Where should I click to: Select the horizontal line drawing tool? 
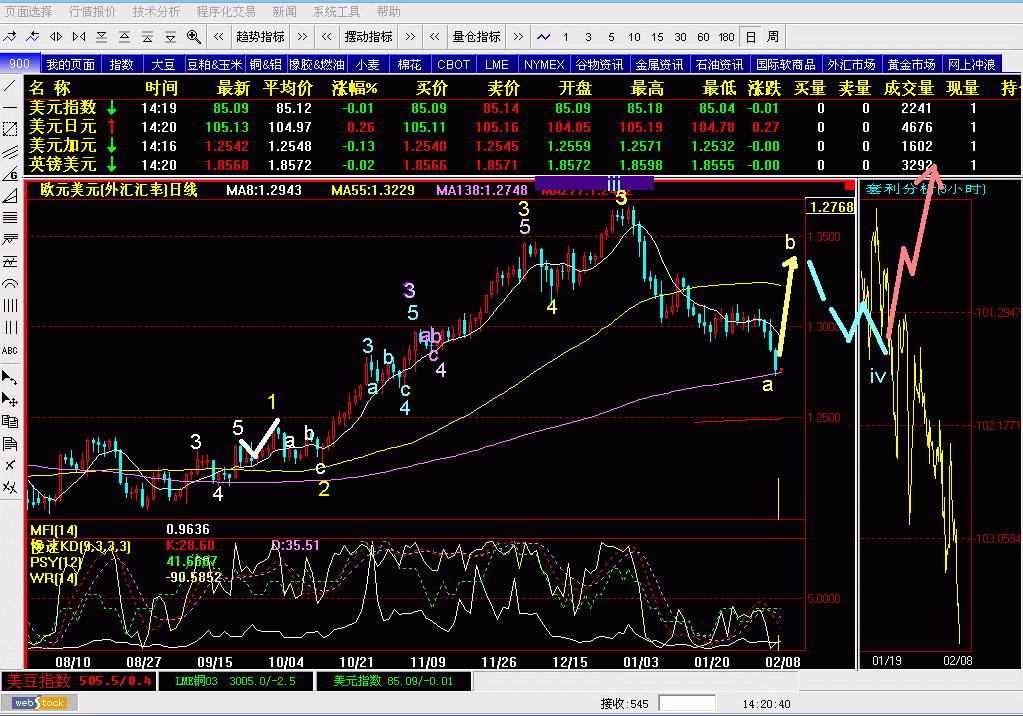(10, 108)
